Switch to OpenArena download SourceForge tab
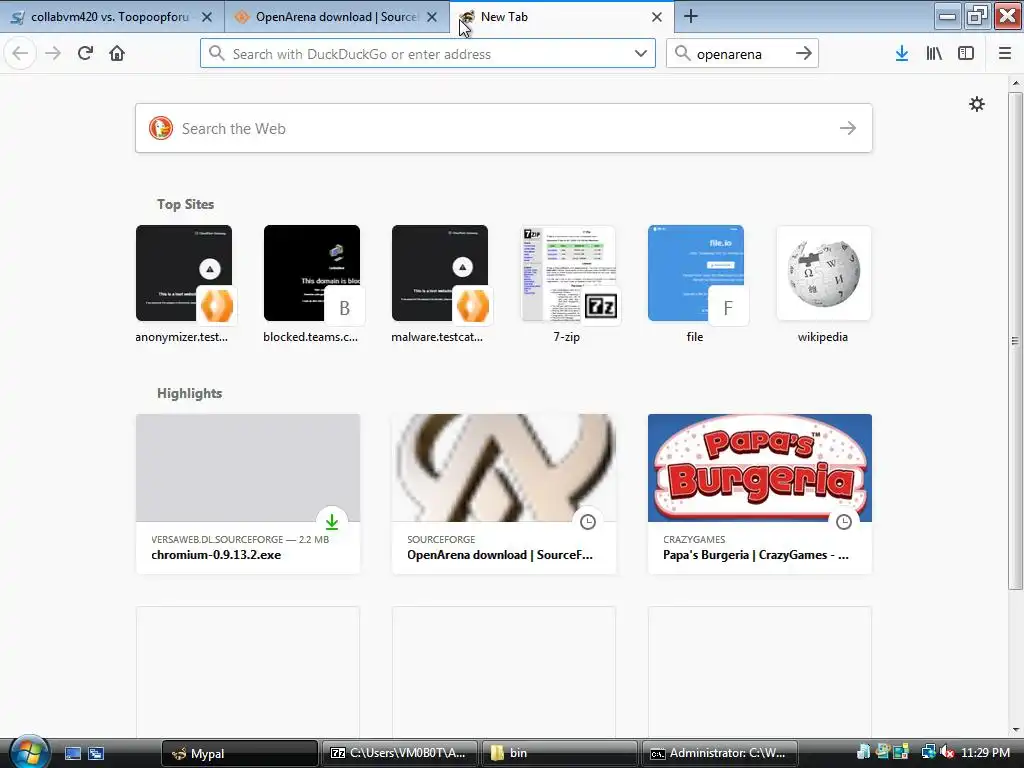The width and height of the screenshot is (1024, 768). pyautogui.click(x=337, y=17)
